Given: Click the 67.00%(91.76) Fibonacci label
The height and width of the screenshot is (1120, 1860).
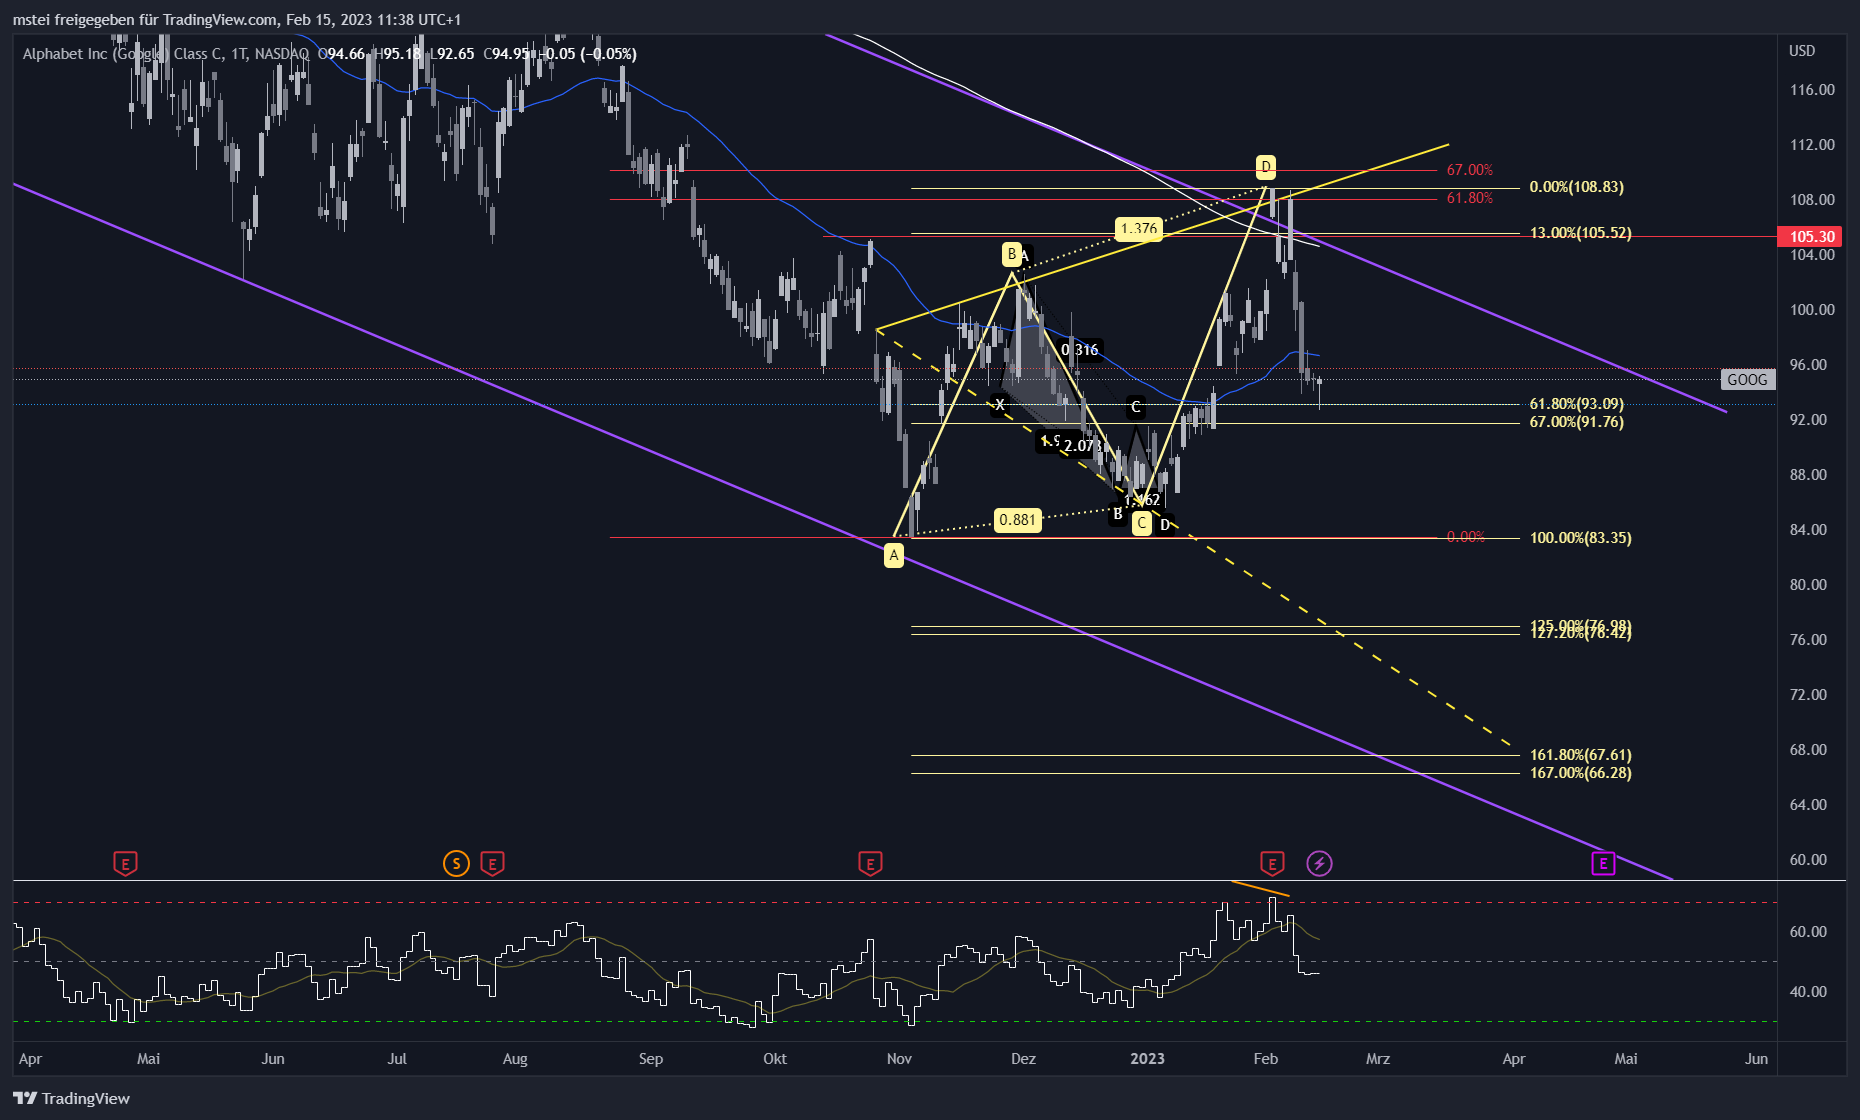Looking at the screenshot, I should click(1577, 422).
